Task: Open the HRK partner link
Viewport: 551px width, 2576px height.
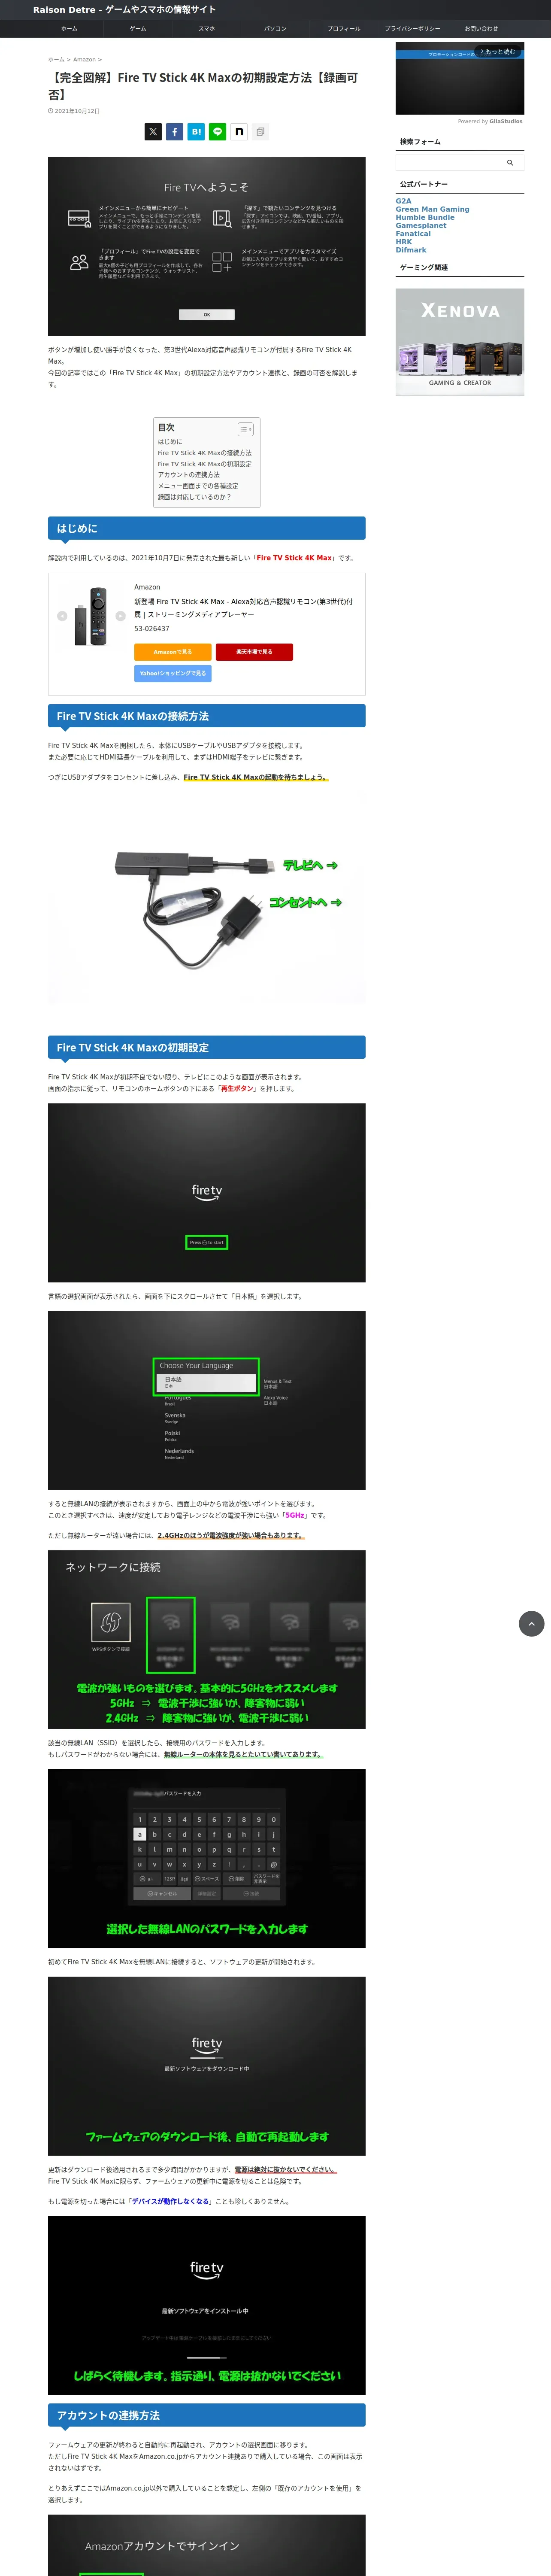Action: click(x=404, y=242)
